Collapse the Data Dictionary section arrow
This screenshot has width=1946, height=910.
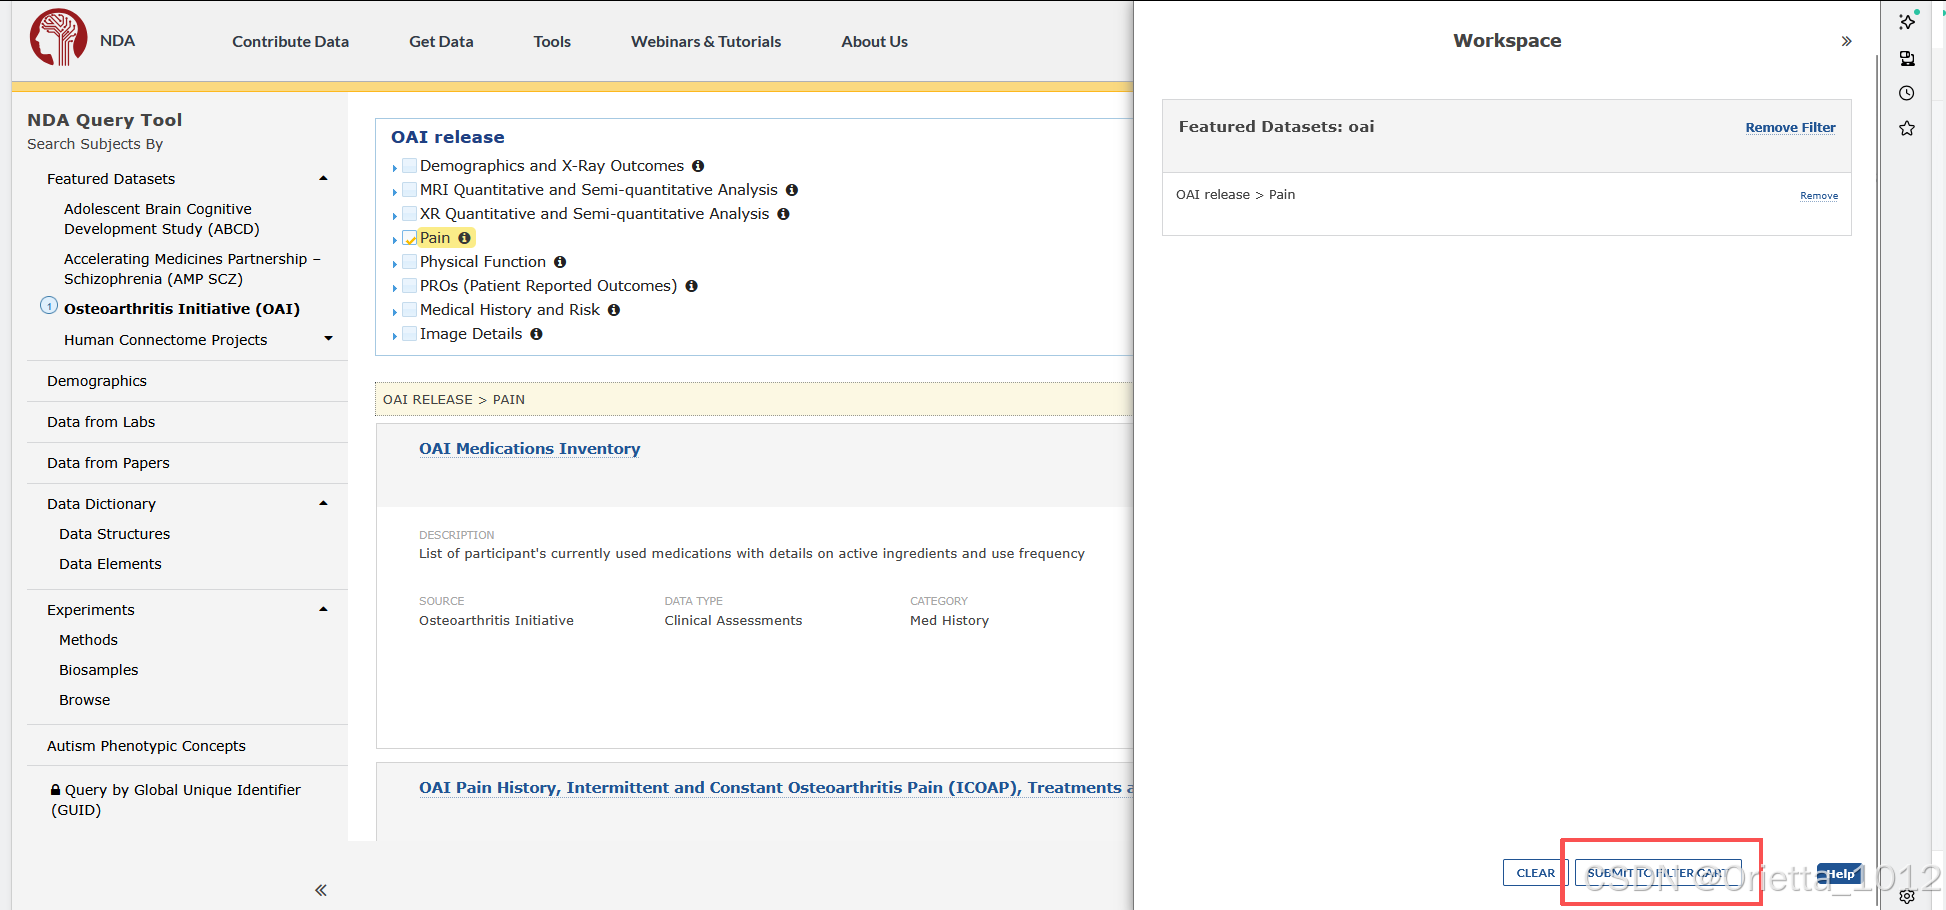tap(323, 503)
